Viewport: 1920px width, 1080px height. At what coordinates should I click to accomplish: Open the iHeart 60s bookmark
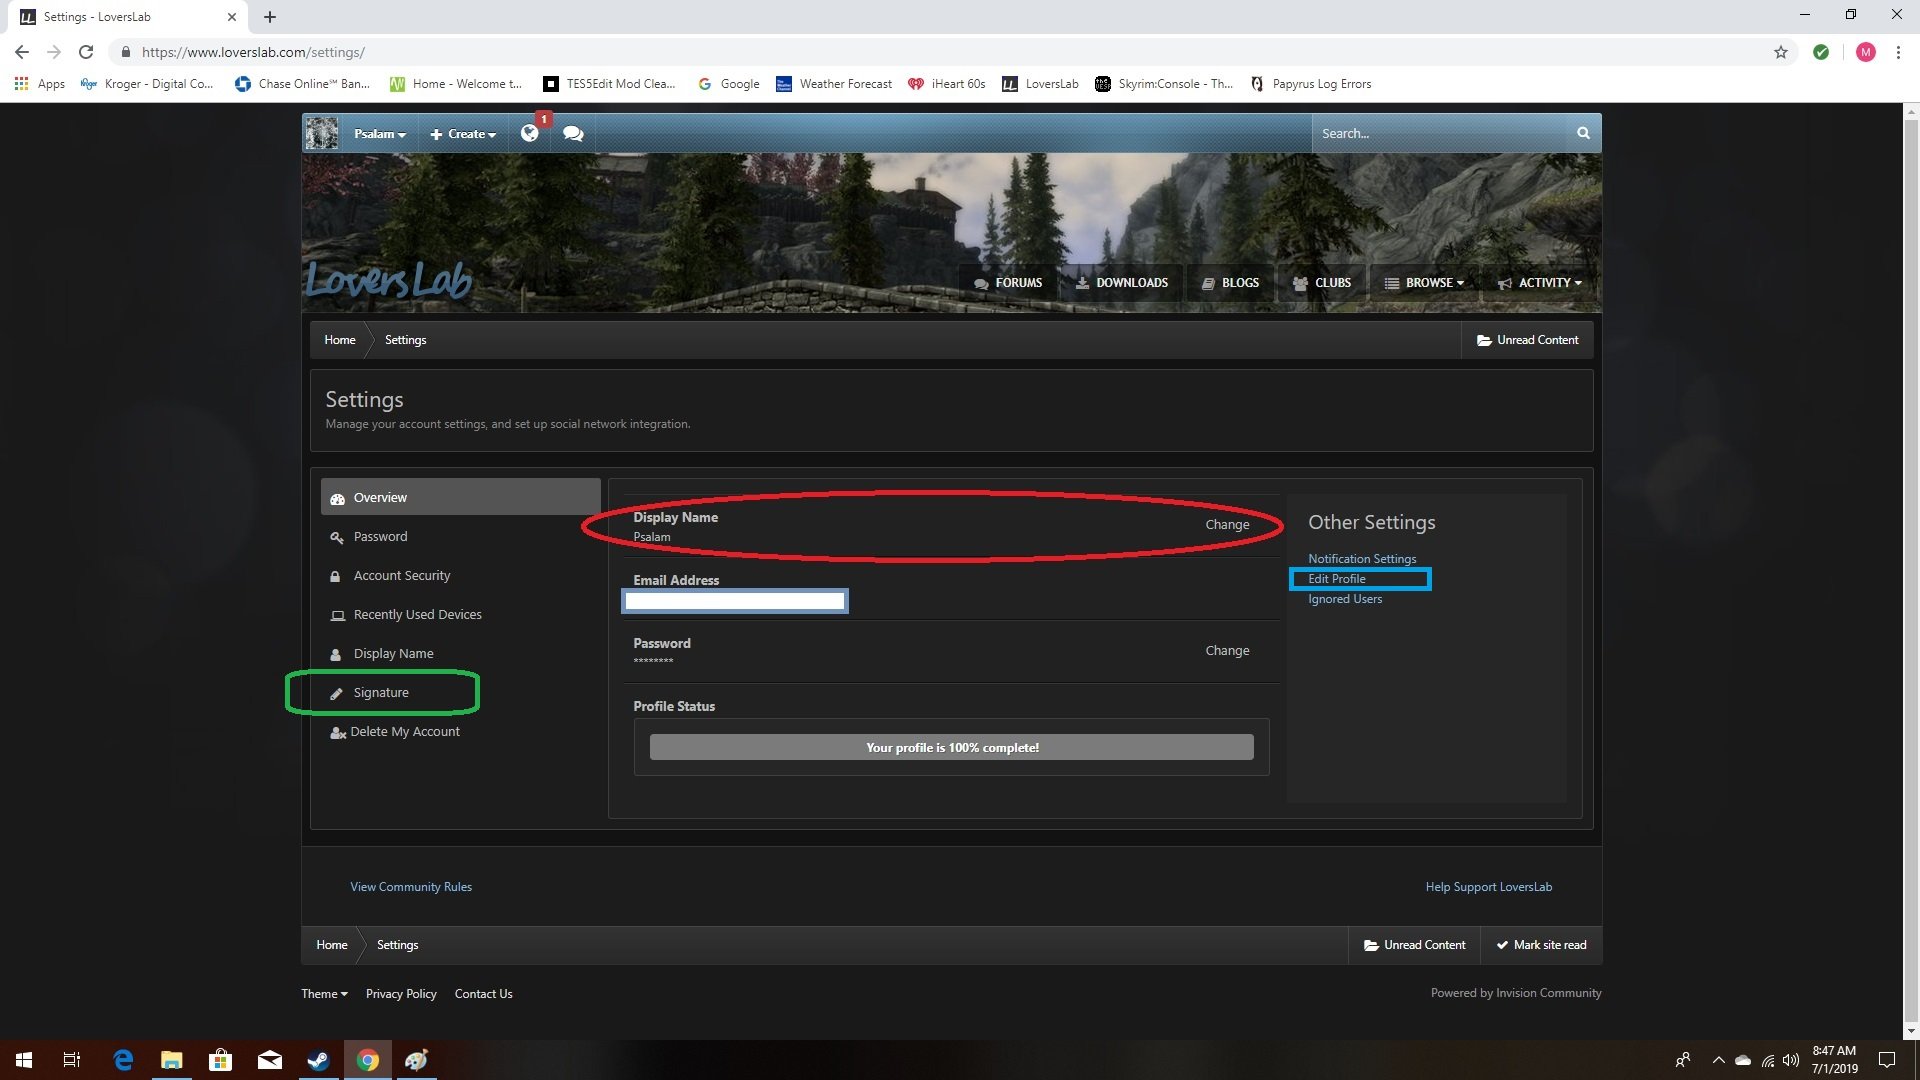[947, 84]
